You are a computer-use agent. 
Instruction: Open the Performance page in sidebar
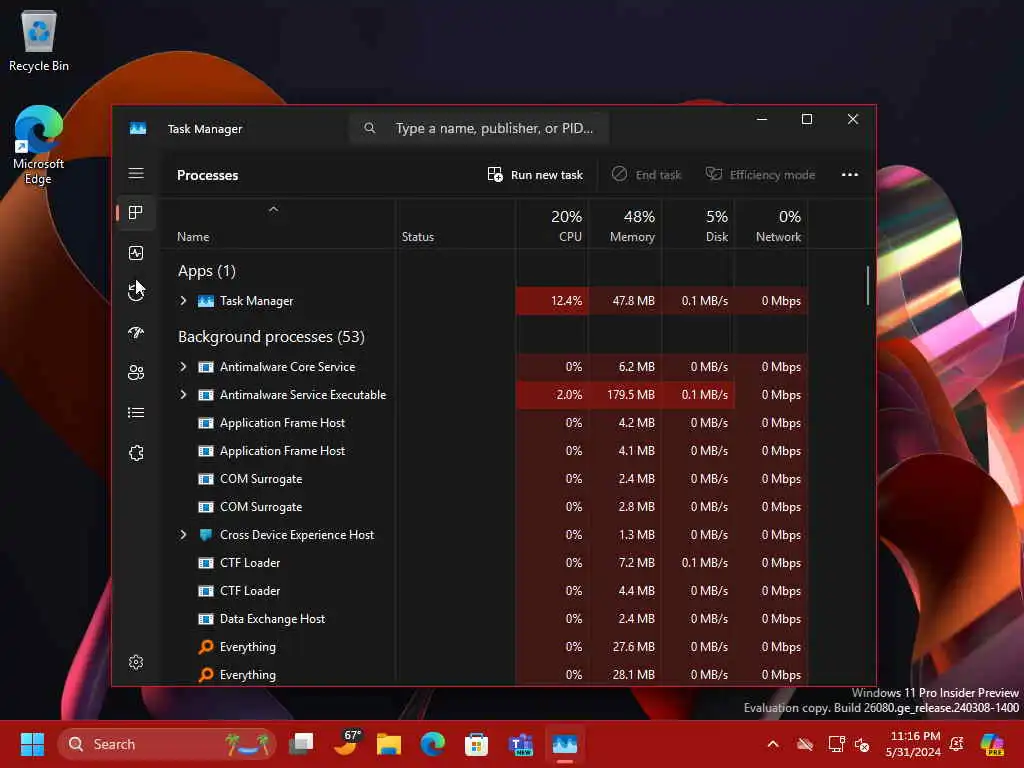pos(136,253)
